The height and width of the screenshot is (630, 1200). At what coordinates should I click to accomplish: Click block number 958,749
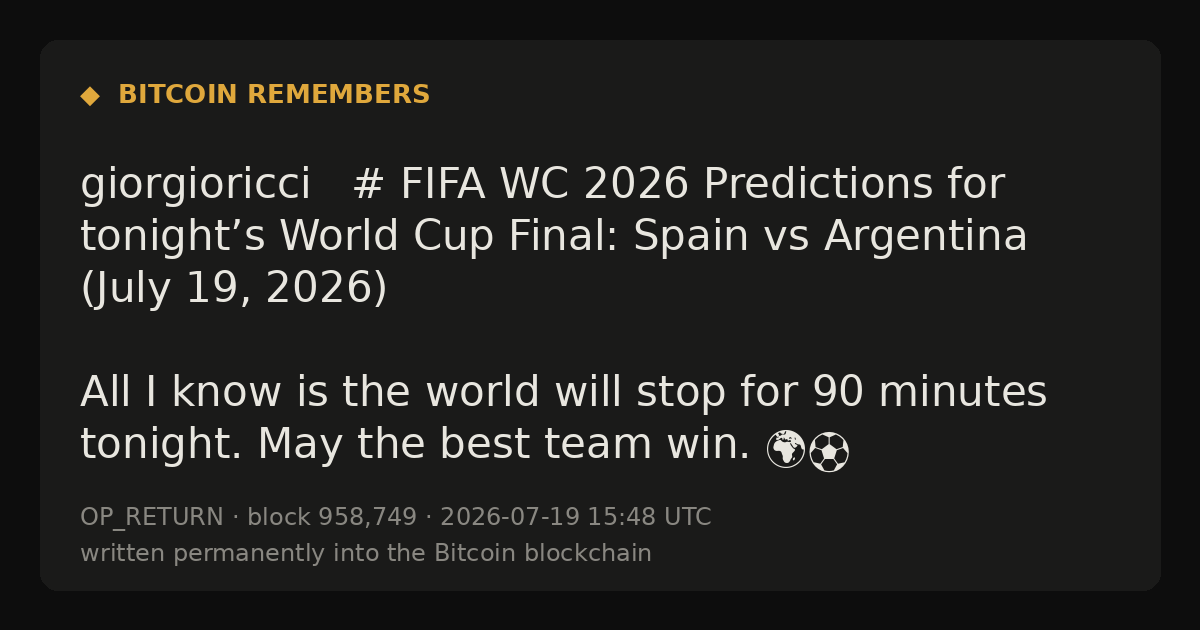point(332,518)
